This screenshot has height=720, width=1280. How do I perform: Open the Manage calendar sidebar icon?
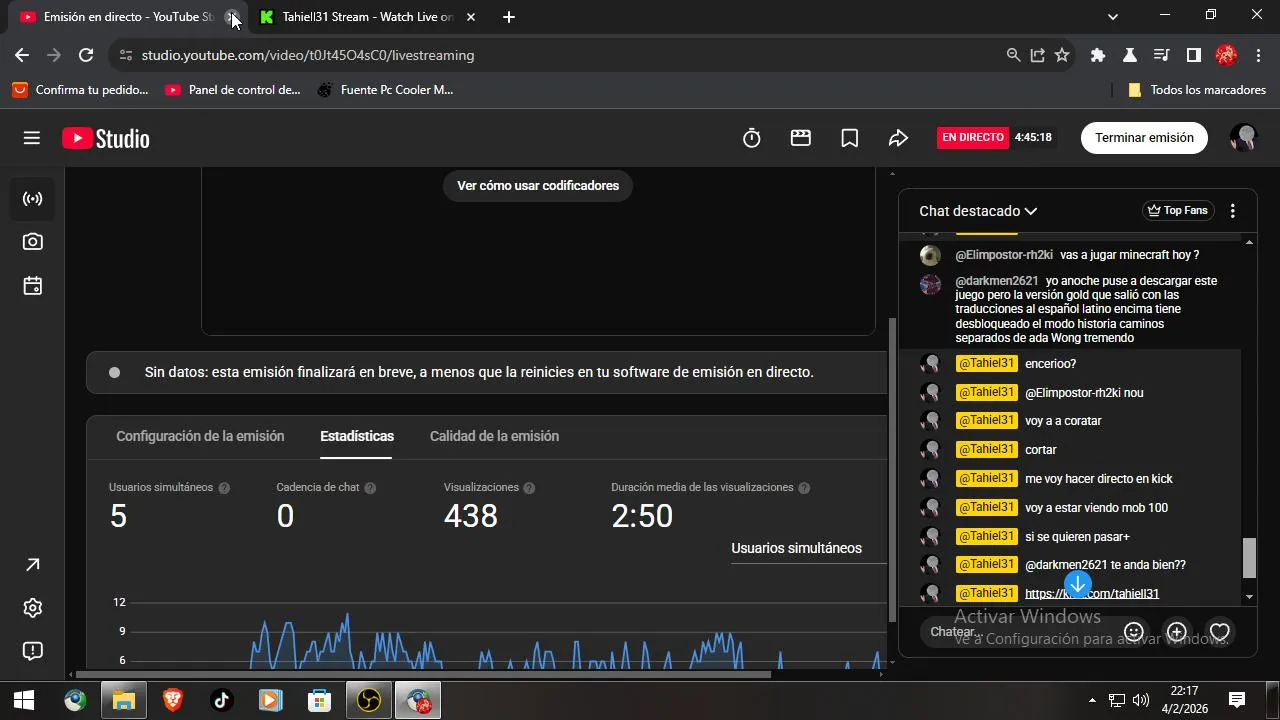(x=33, y=286)
